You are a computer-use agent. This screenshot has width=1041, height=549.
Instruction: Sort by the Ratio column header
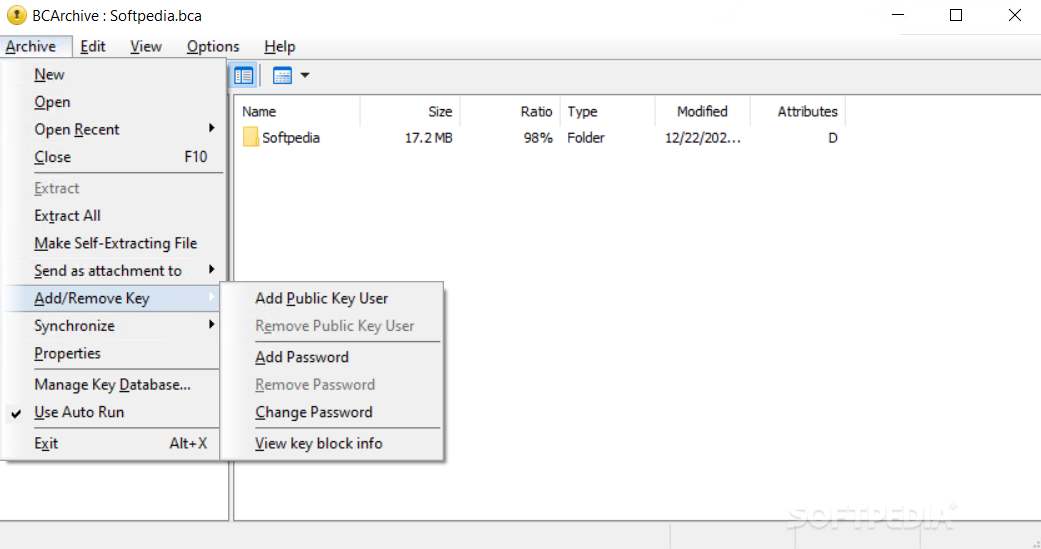[510, 112]
